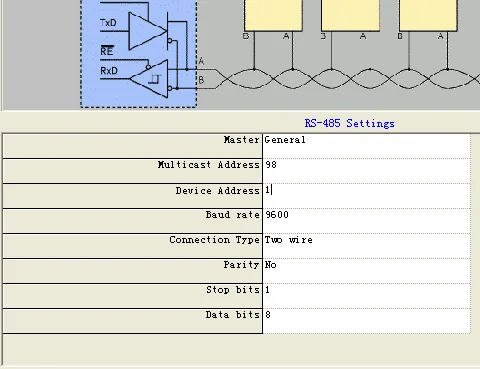Open the Connection Type field Two wire

(367, 246)
